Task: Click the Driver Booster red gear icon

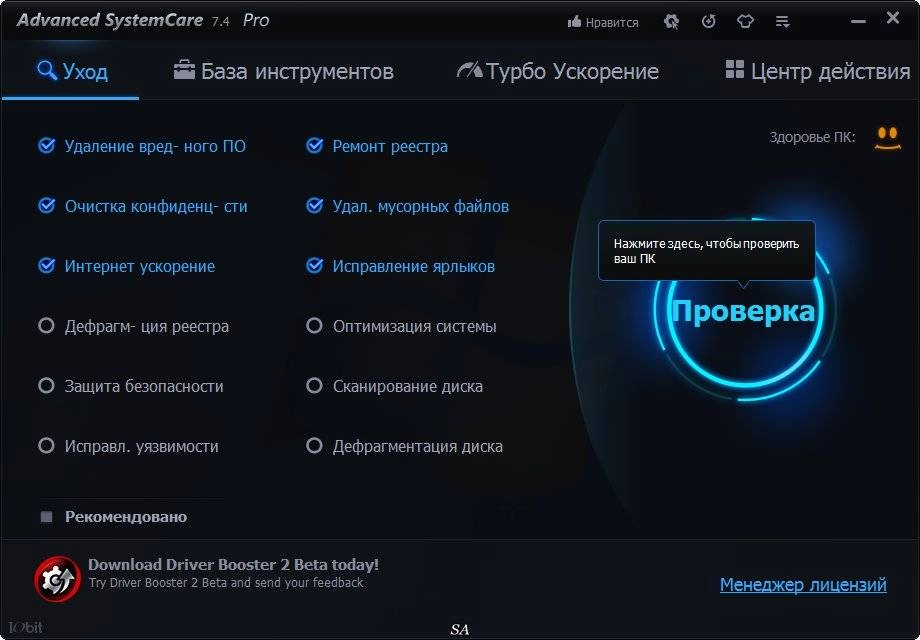Action: coord(57,580)
